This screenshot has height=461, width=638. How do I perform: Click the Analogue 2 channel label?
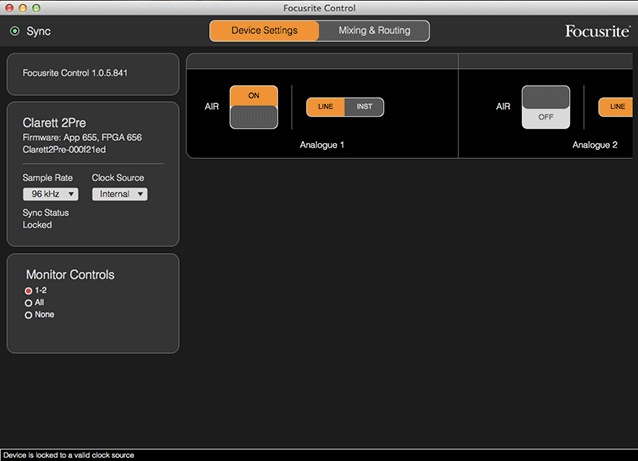[x=595, y=145]
